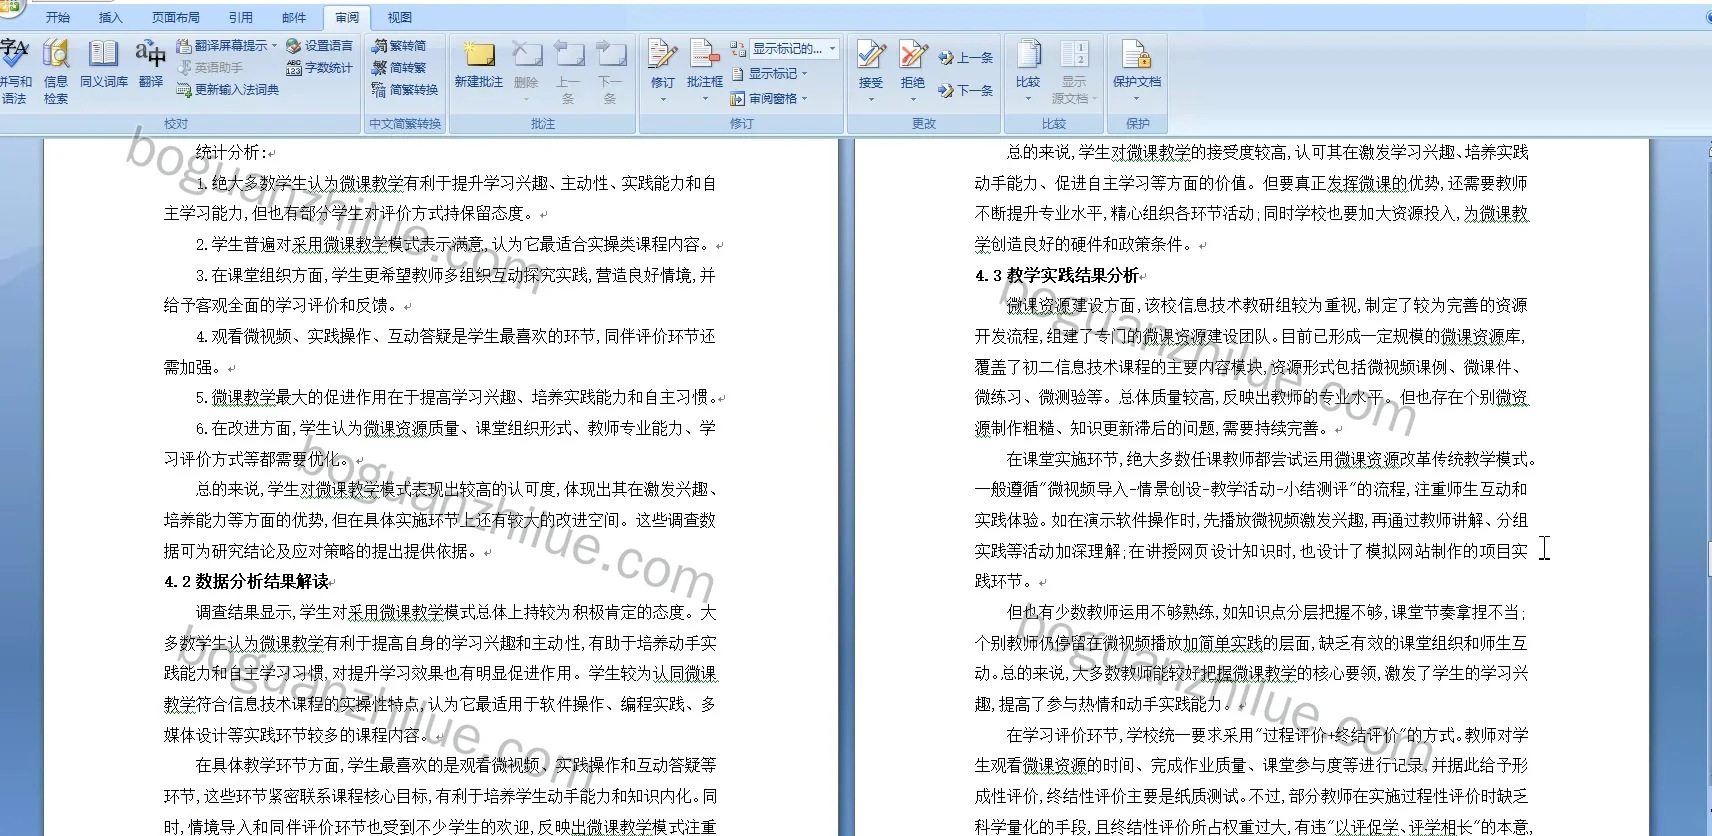The width and height of the screenshot is (1712, 836).
Task: Expand the arrow under 接受
Action: coord(871,98)
